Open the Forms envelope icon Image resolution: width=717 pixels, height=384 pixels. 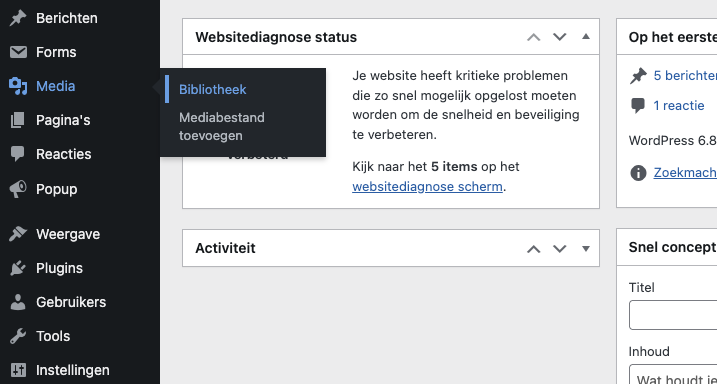[x=18, y=52]
